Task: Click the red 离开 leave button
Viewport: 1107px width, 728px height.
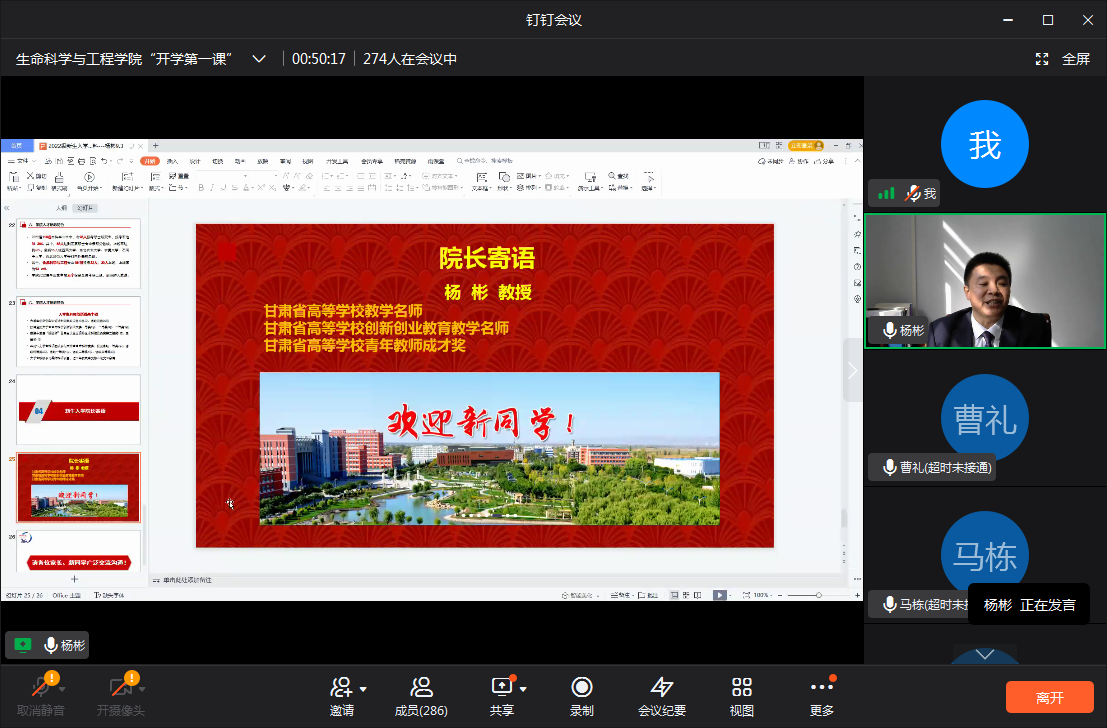Action: (x=1049, y=697)
